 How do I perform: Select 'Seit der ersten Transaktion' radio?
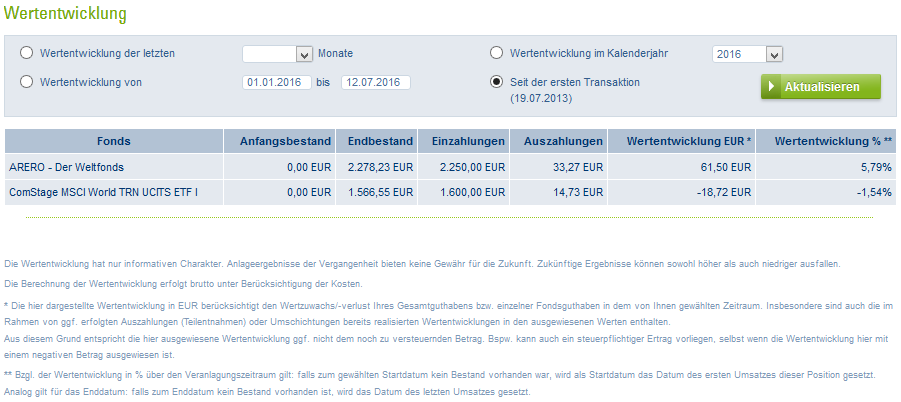tap(496, 82)
